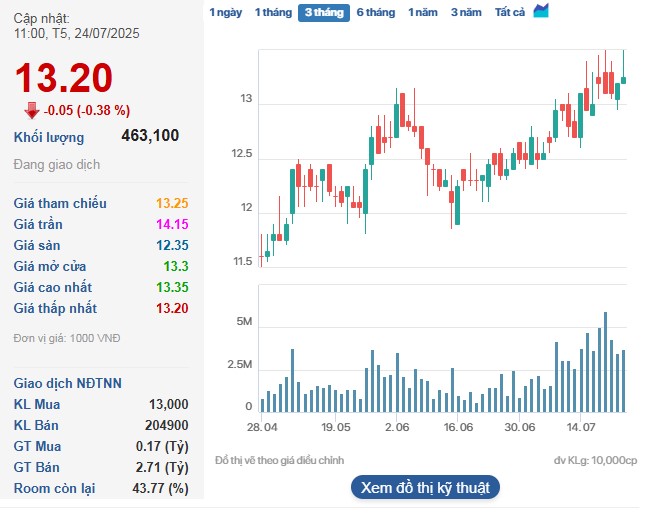Click the -0.05 (-0.38 %) change text
666x514 pixels.
(x=87, y=111)
